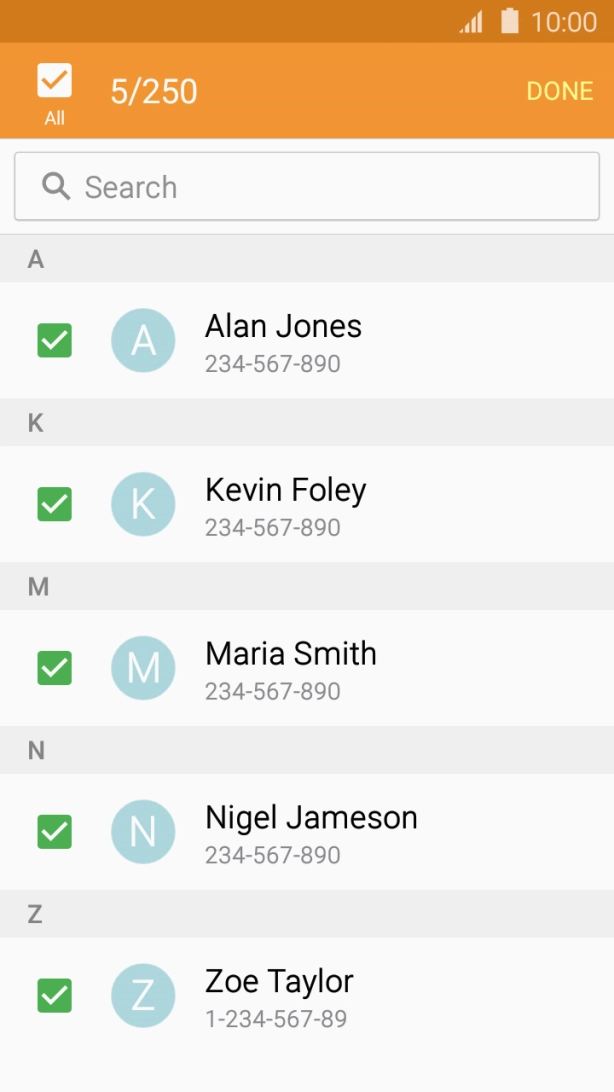Untick Zoe Taylor's checkbox
Viewport: 614px width, 1092px height.
(x=54, y=996)
